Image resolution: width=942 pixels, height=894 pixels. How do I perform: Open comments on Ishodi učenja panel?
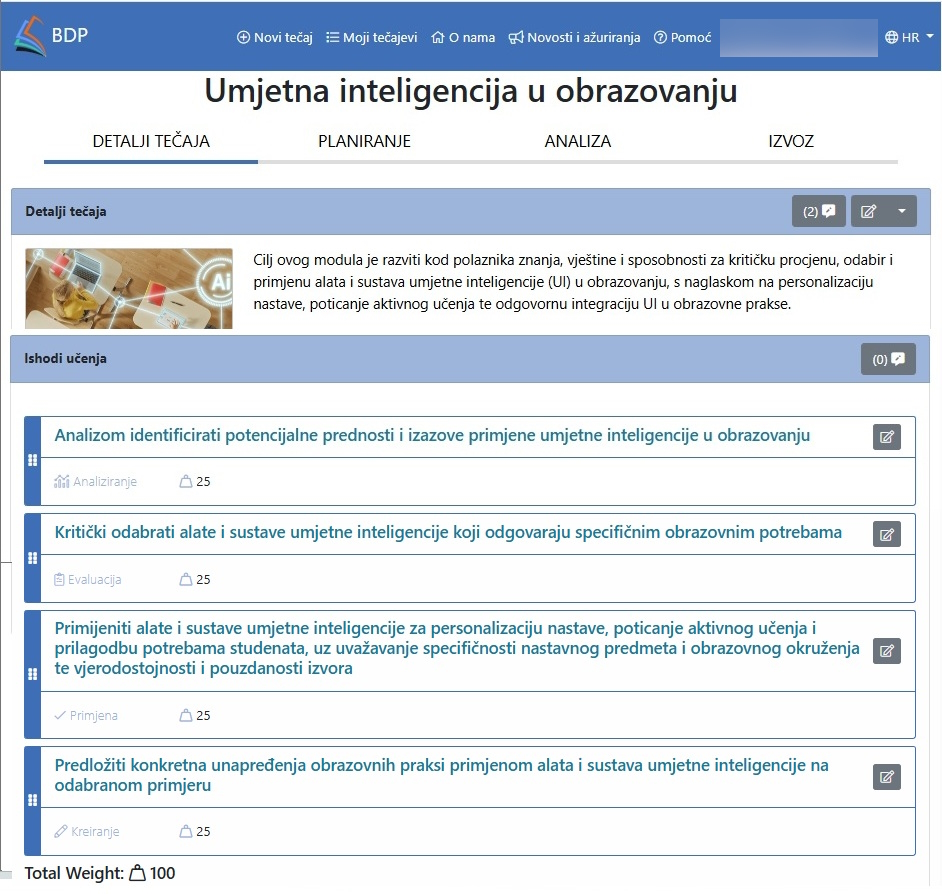pos(888,359)
